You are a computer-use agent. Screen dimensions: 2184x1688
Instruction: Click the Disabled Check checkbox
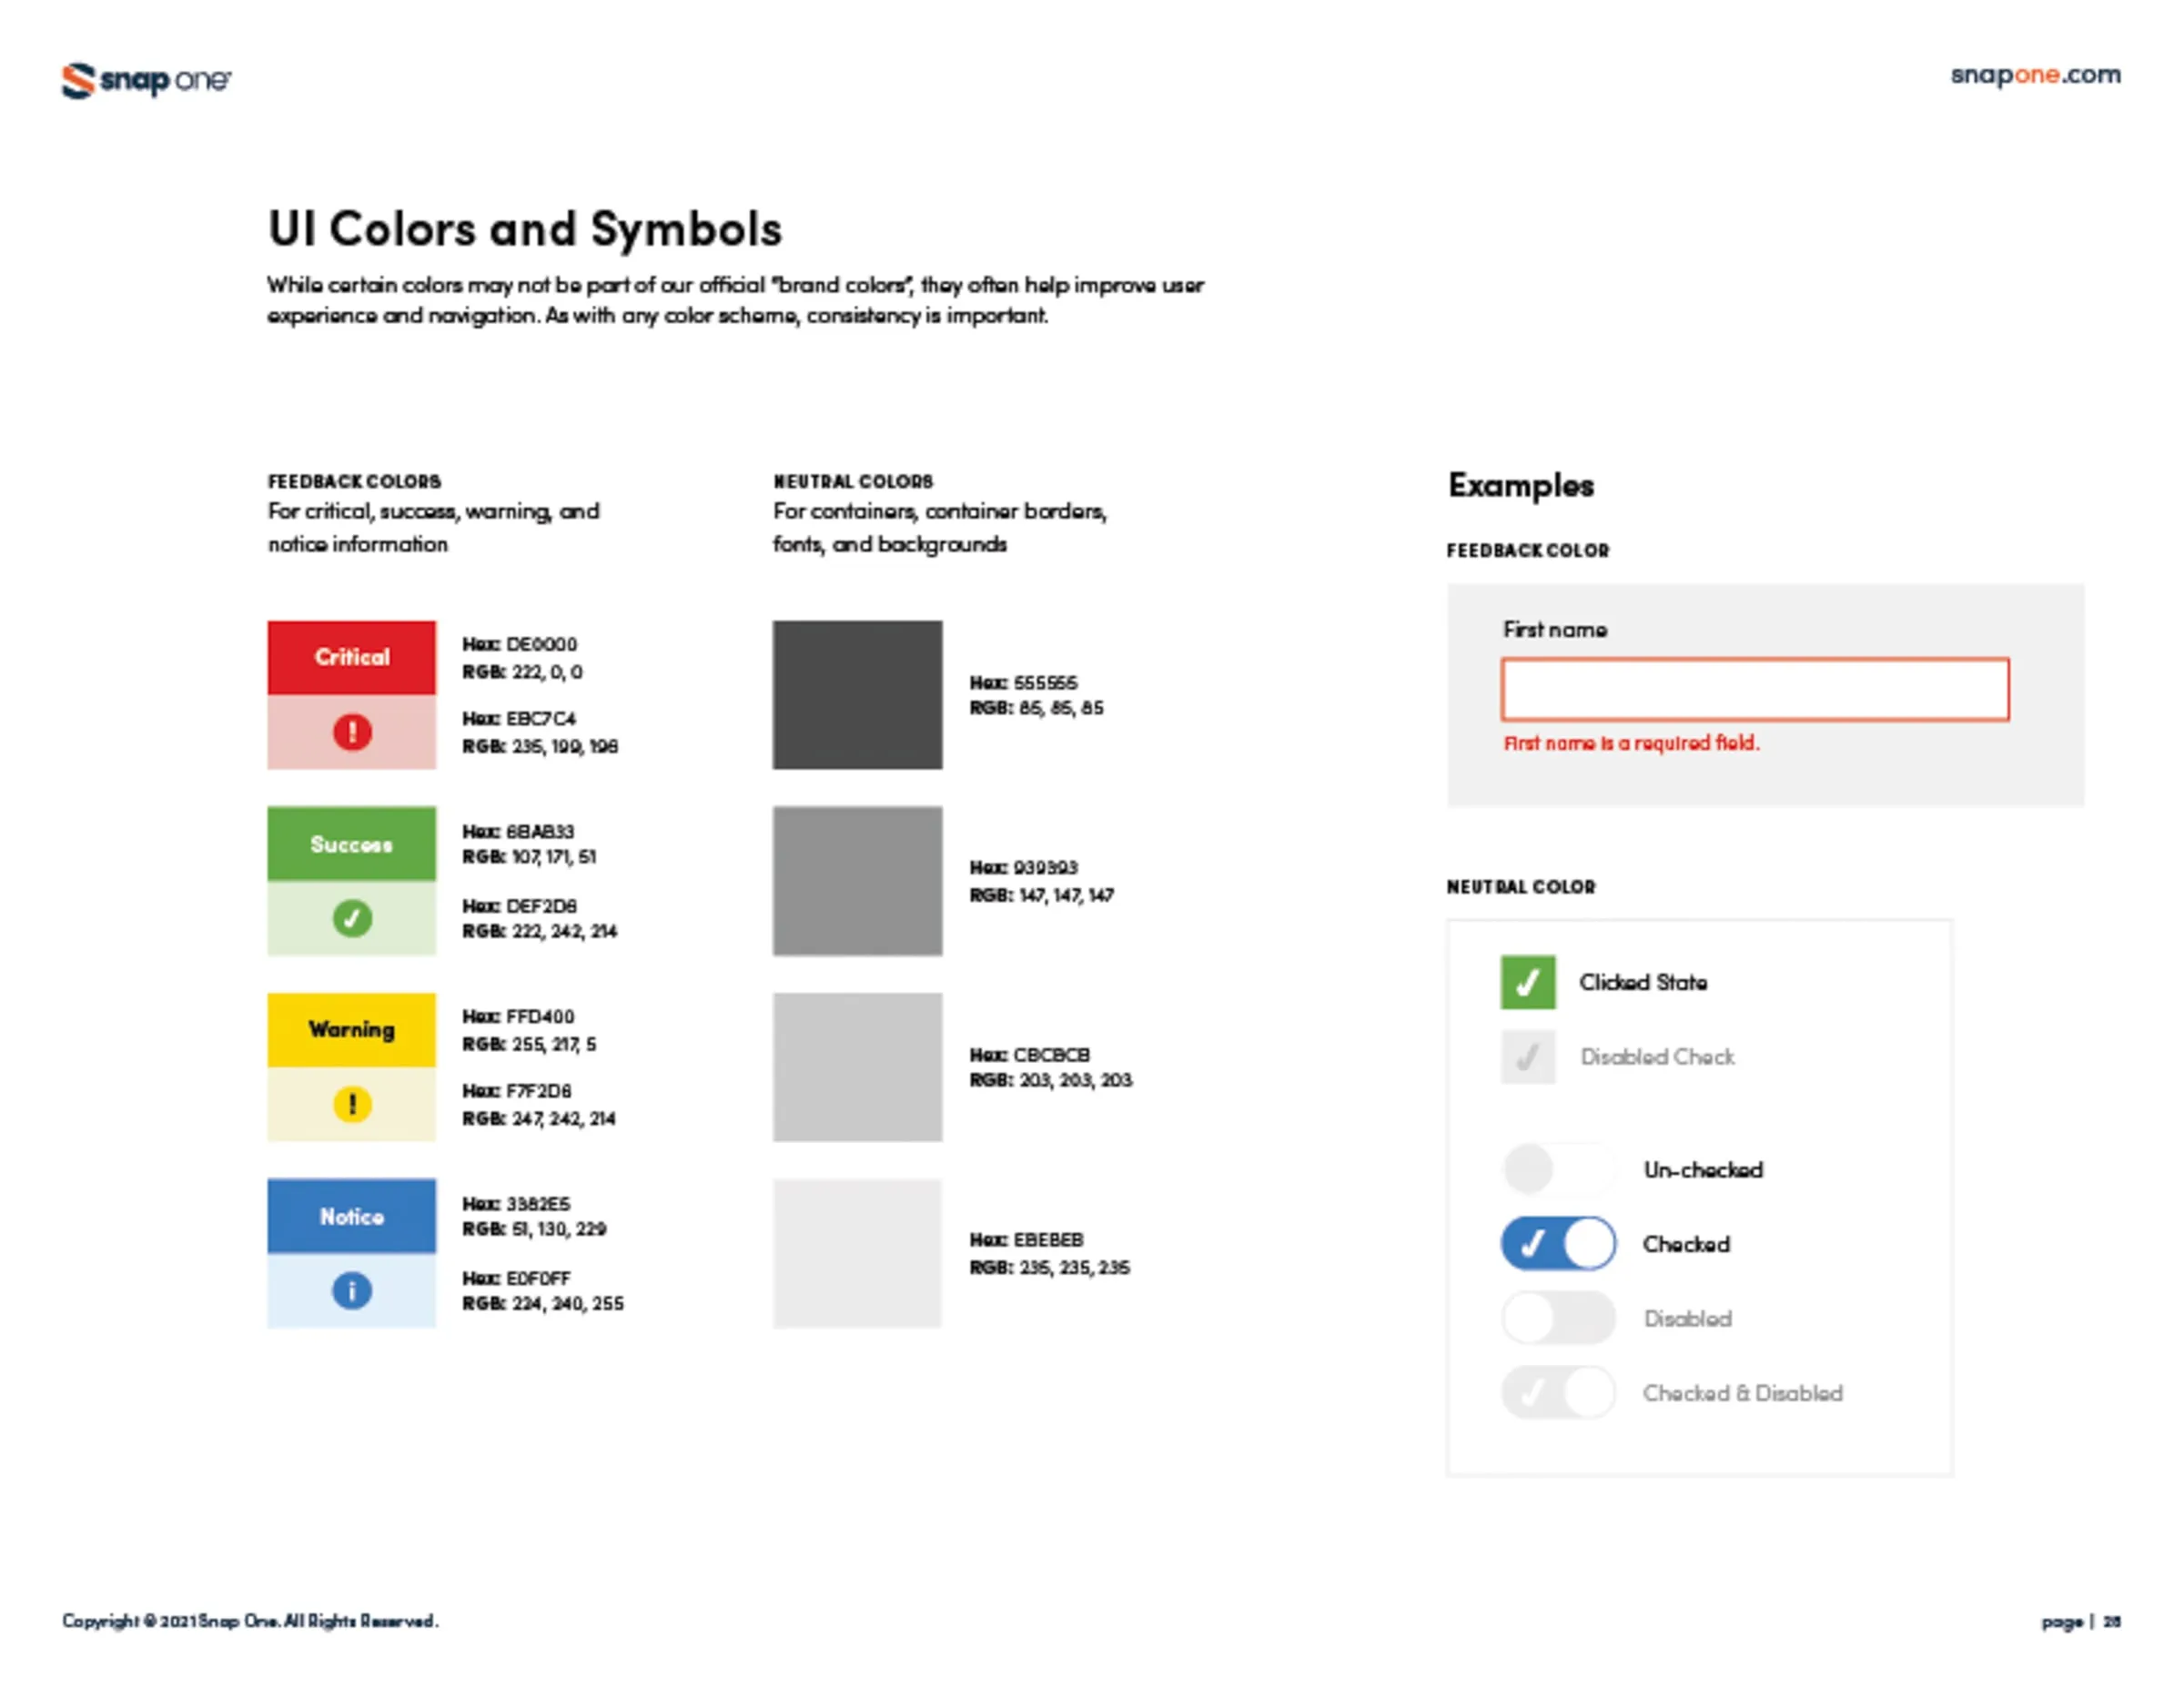[1527, 1057]
